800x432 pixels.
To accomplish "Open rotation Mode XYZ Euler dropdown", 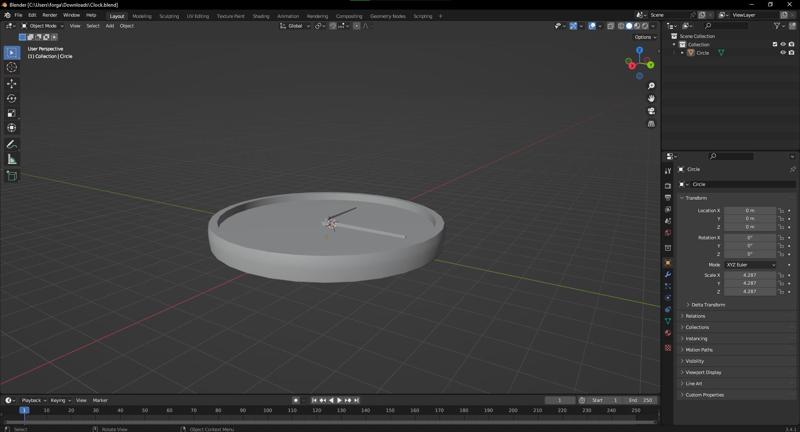I will coord(750,265).
